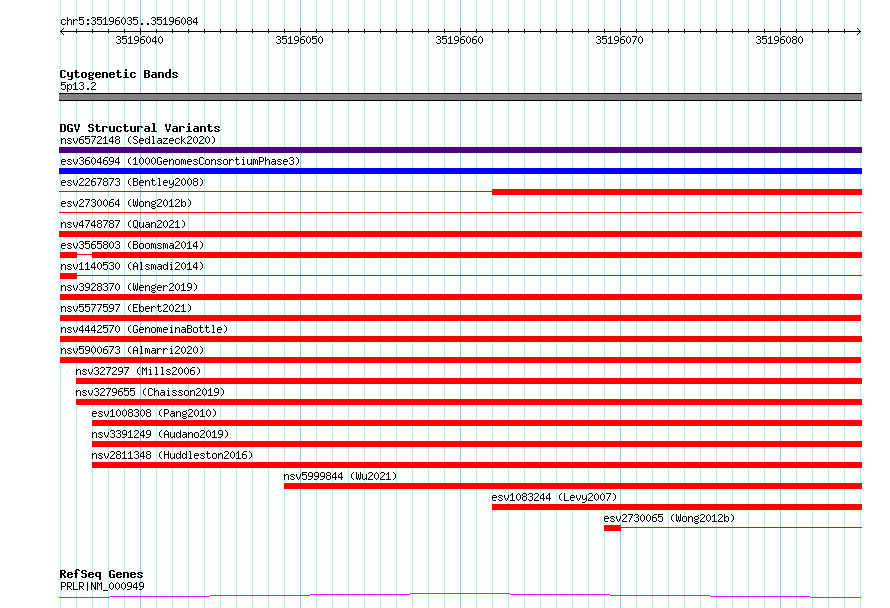Click nsv1140530 (Alsmadi2014) variant label
Viewport: 890px width, 608px height.
(x=132, y=266)
